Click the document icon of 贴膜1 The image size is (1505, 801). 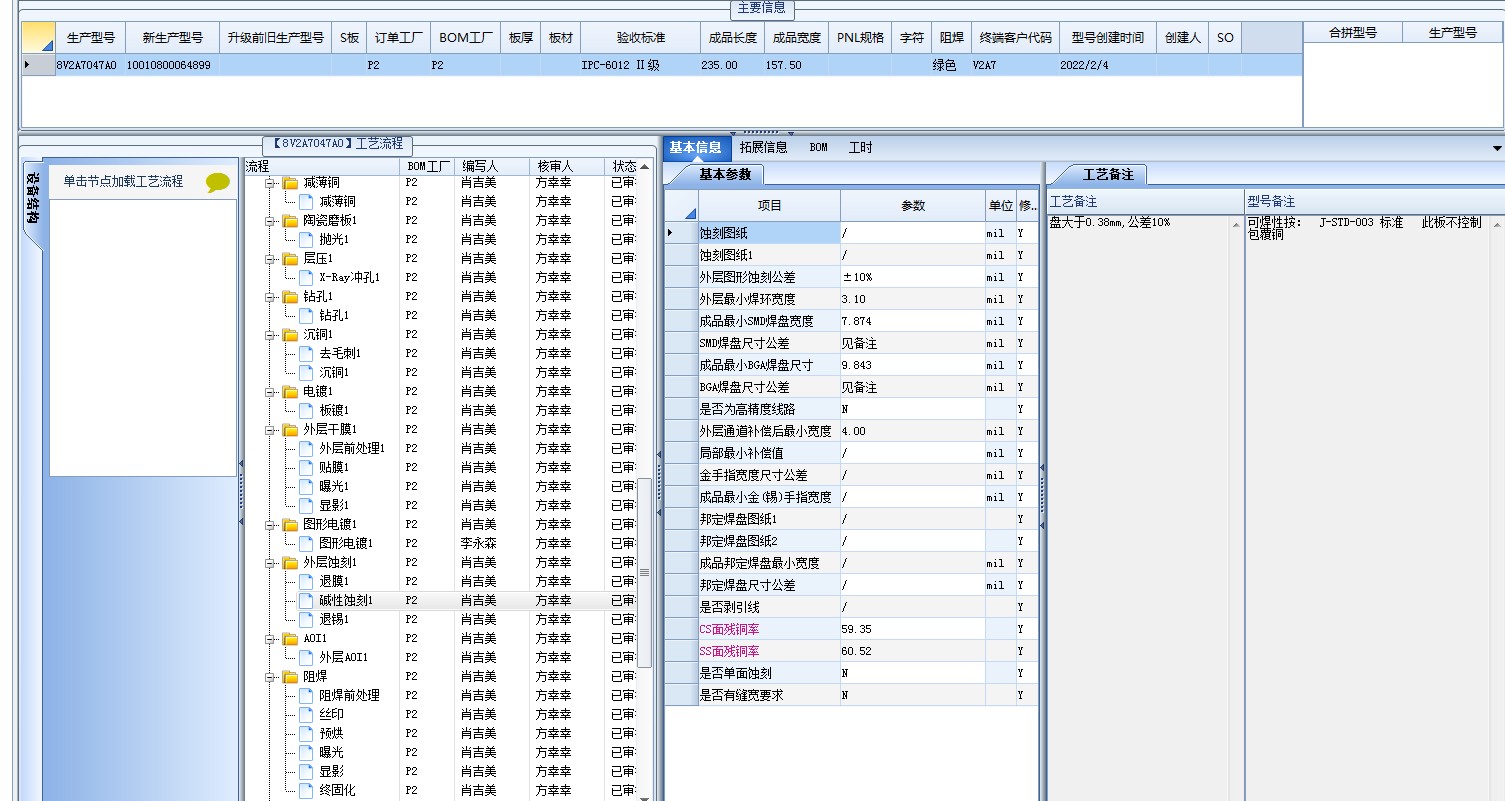[306, 468]
